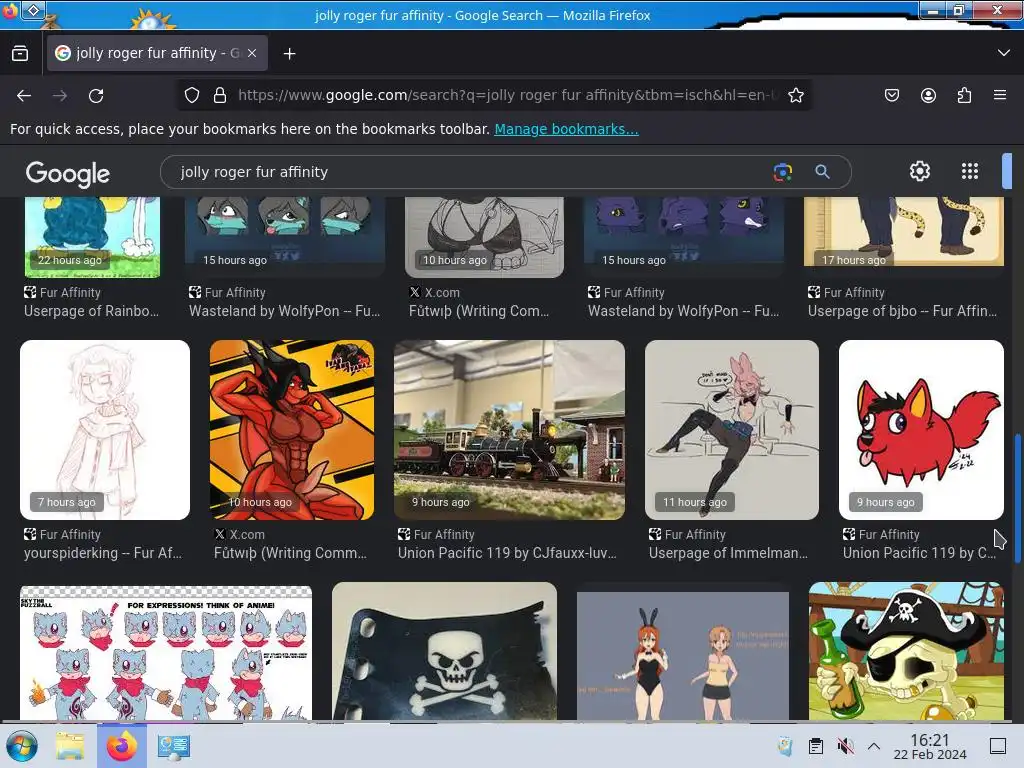Viewport: 1024px width, 768px height.
Task: Go back to previous page
Action: tap(24, 95)
